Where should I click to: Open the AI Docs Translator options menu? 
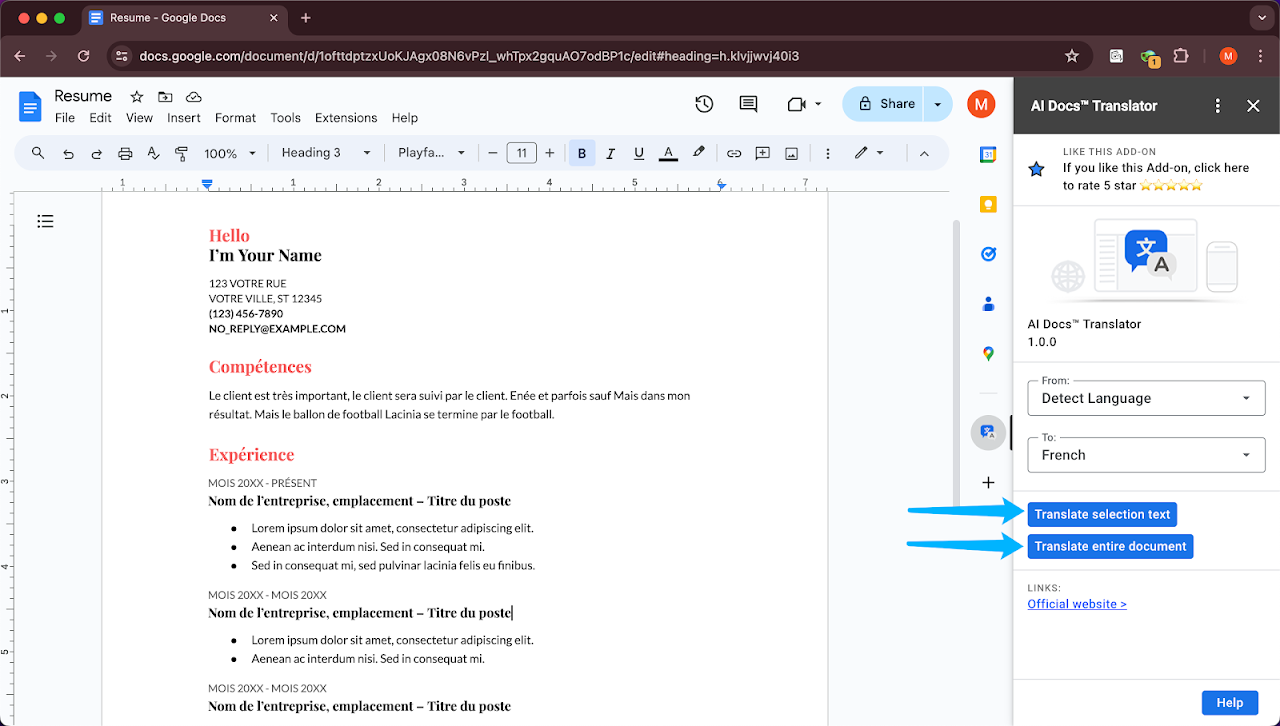coord(1217,106)
